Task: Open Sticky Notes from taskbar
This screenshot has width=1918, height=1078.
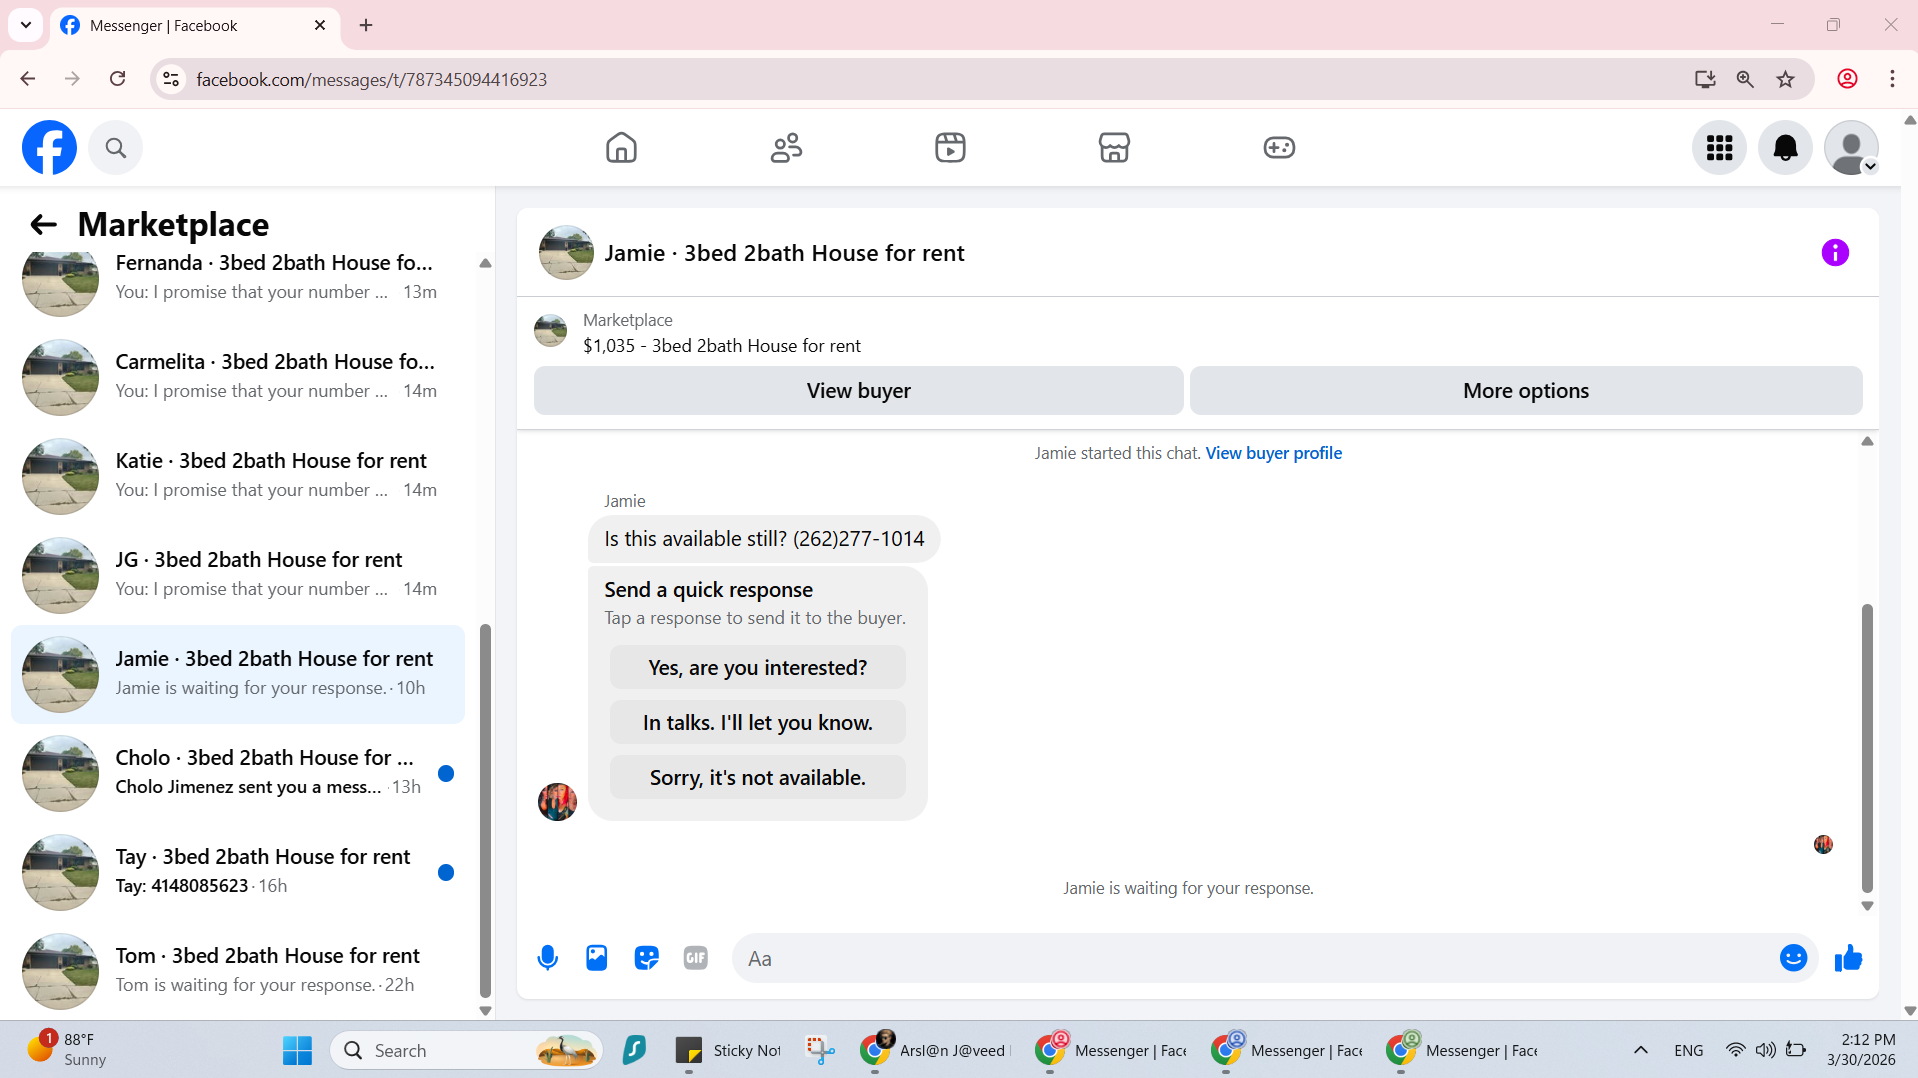Action: (x=728, y=1050)
